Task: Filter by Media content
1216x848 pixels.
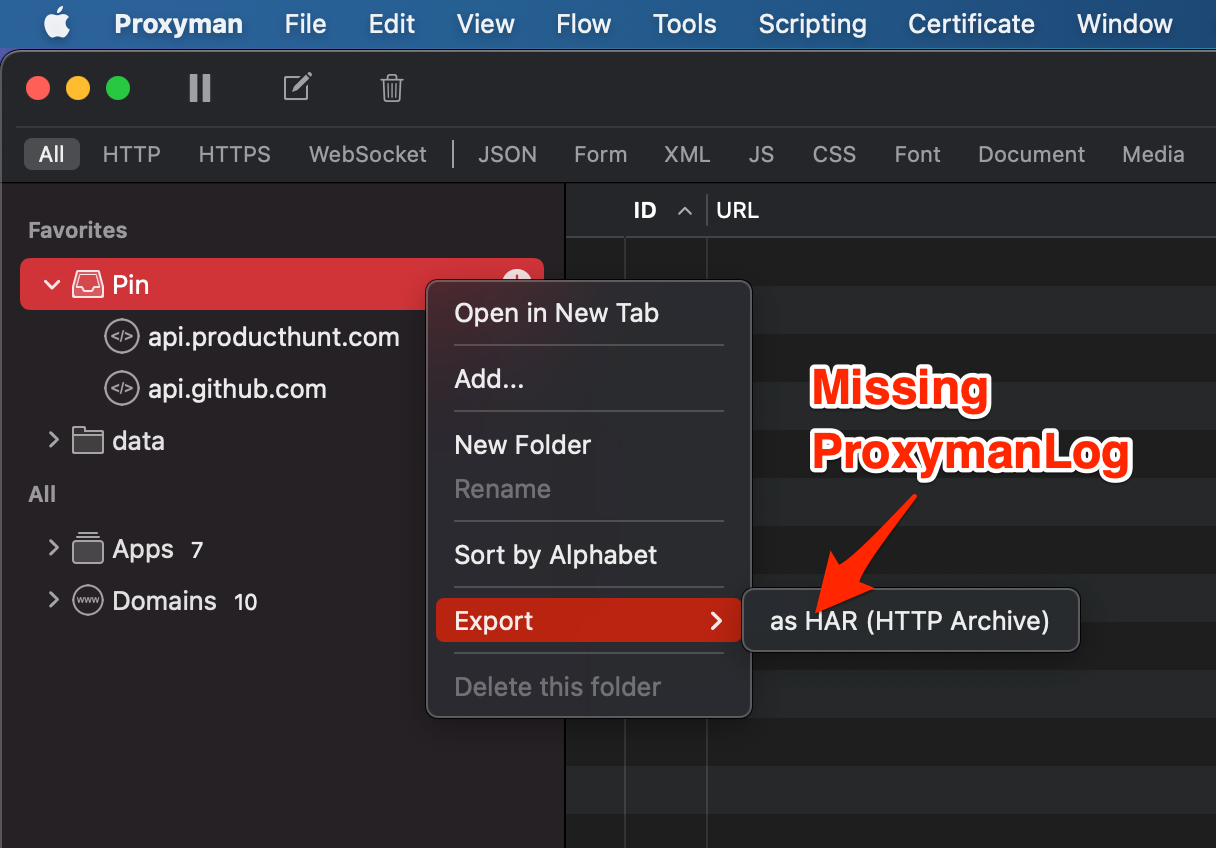Action: click(1153, 154)
